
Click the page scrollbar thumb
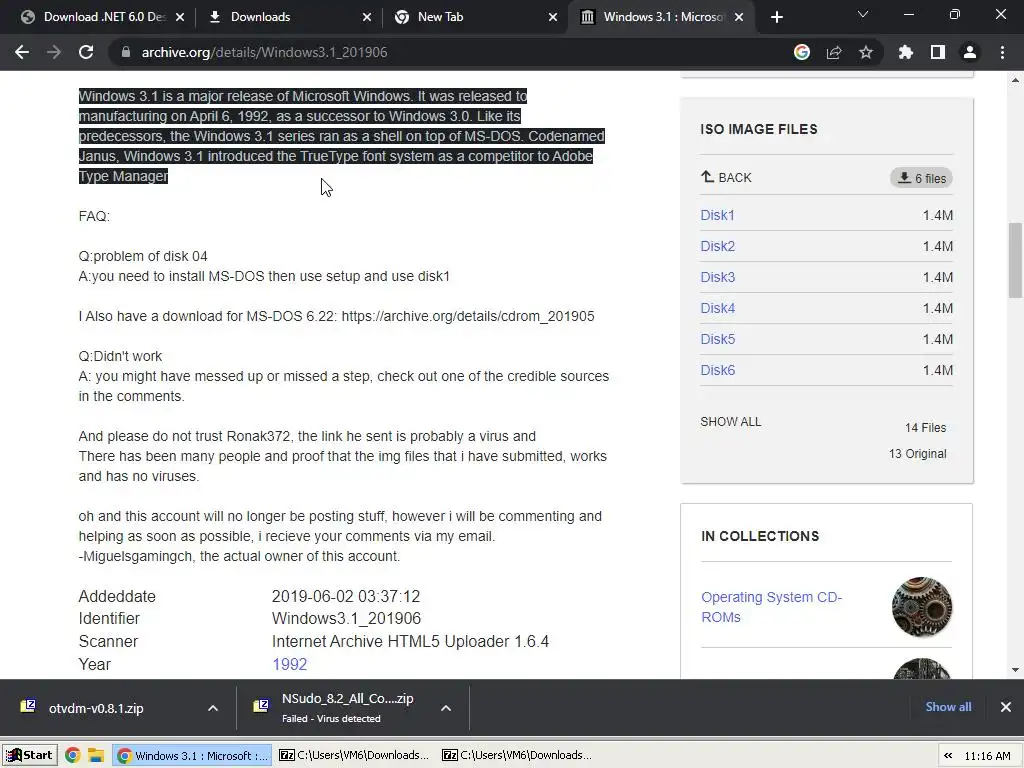tap(1015, 260)
